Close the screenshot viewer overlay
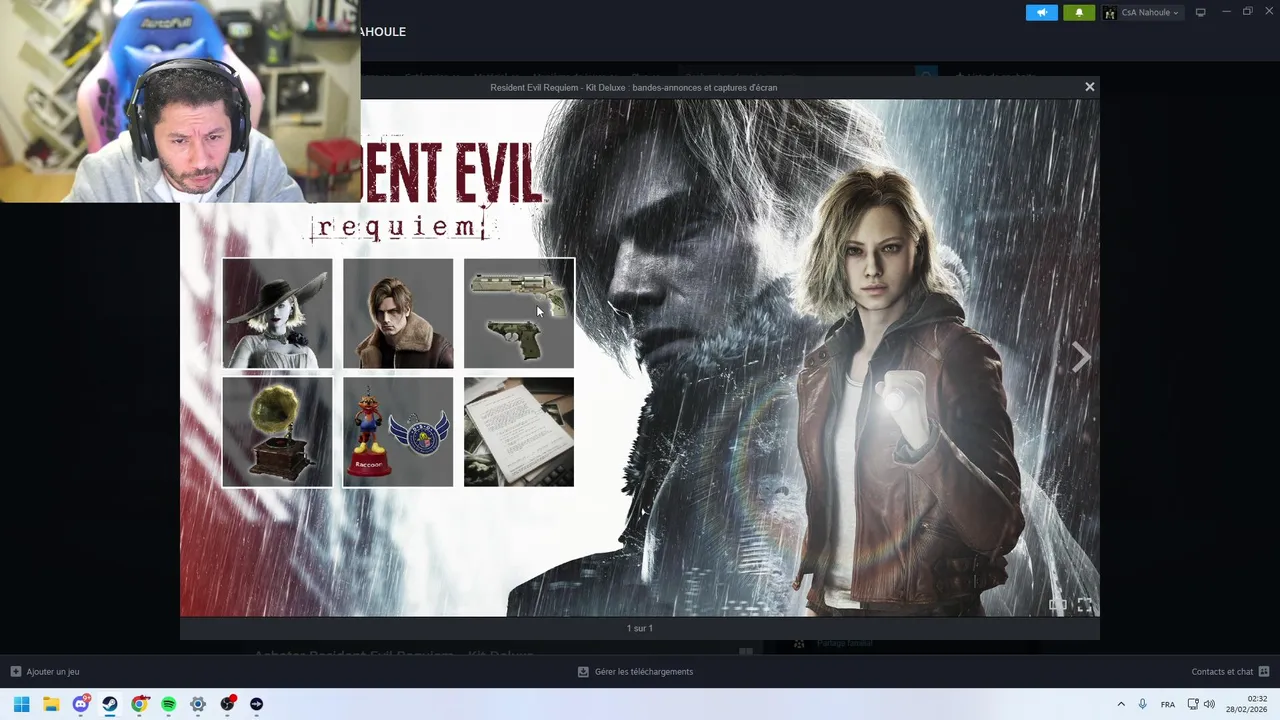Image resolution: width=1280 pixels, height=720 pixels. tap(1090, 87)
